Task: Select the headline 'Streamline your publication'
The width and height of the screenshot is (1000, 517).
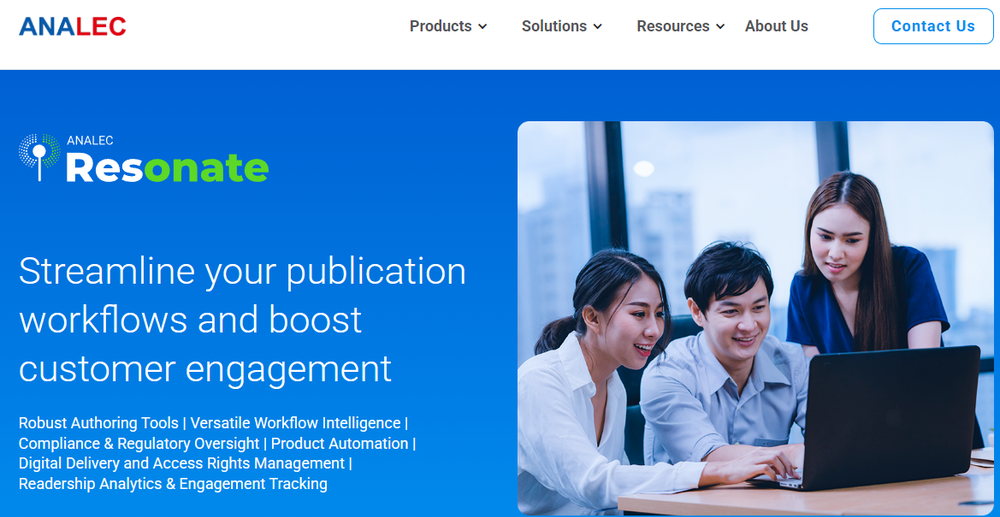Action: [242, 271]
